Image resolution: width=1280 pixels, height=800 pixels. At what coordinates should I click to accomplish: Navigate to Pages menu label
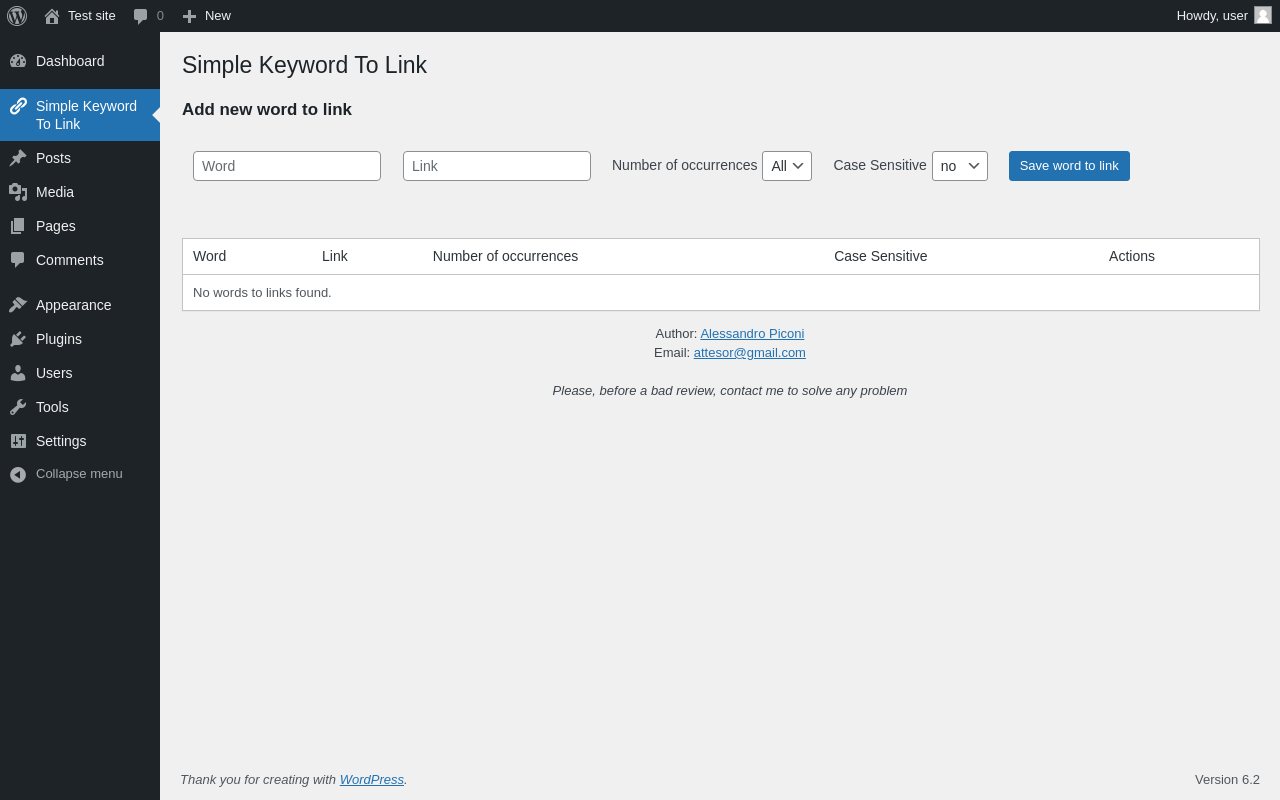(56, 226)
